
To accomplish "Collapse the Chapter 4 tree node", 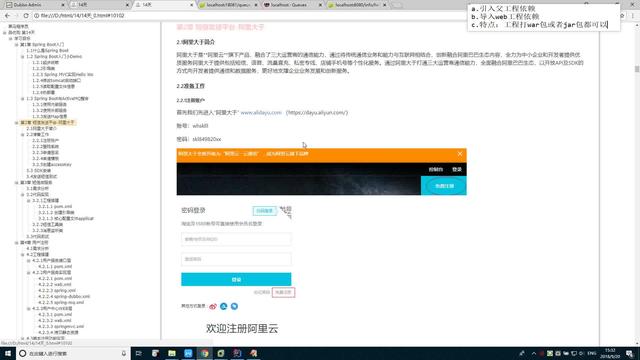I will tap(17, 243).
